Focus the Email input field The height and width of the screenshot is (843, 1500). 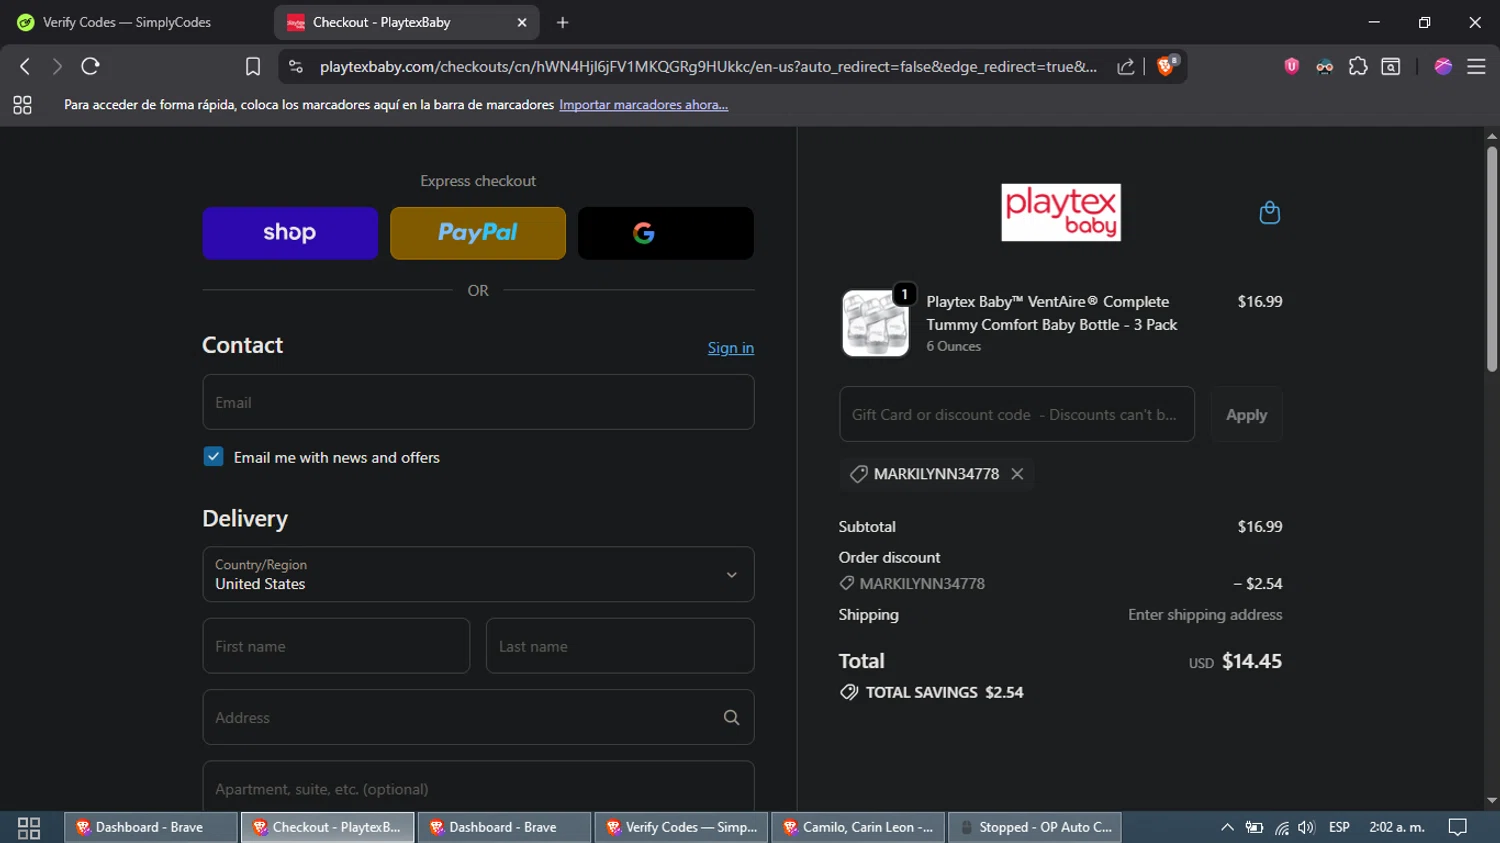coord(478,402)
